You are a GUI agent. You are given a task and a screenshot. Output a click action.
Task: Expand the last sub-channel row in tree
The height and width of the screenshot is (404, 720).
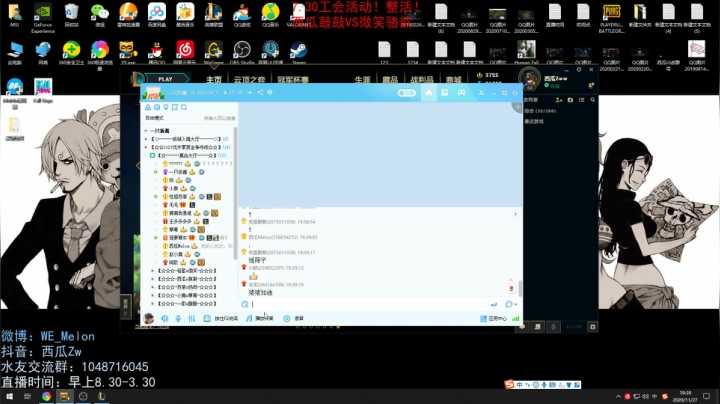(x=152, y=303)
